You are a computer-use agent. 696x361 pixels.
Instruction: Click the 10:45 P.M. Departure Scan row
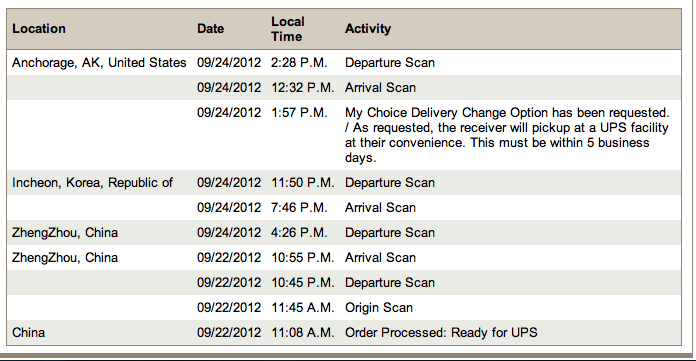coord(344,282)
